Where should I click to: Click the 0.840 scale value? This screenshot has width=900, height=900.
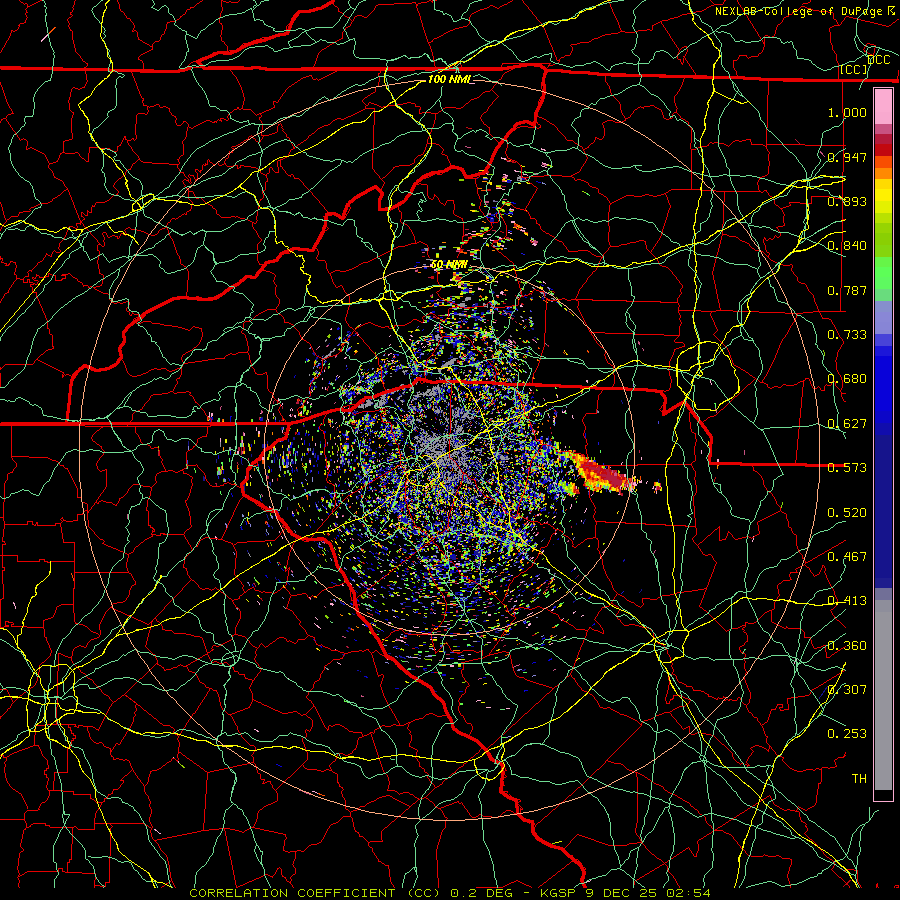[x=847, y=245]
